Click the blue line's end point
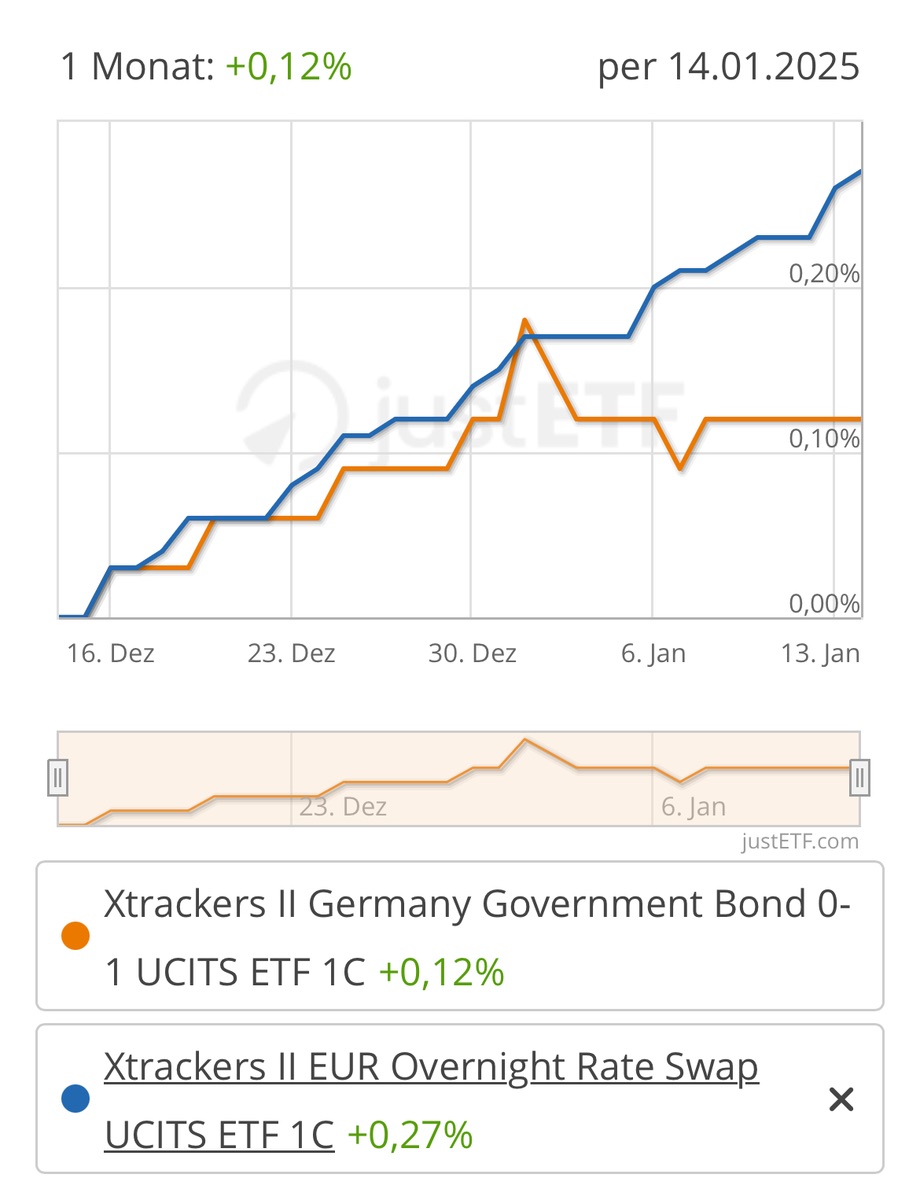Screen dimensions: 920x1200 [860, 172]
